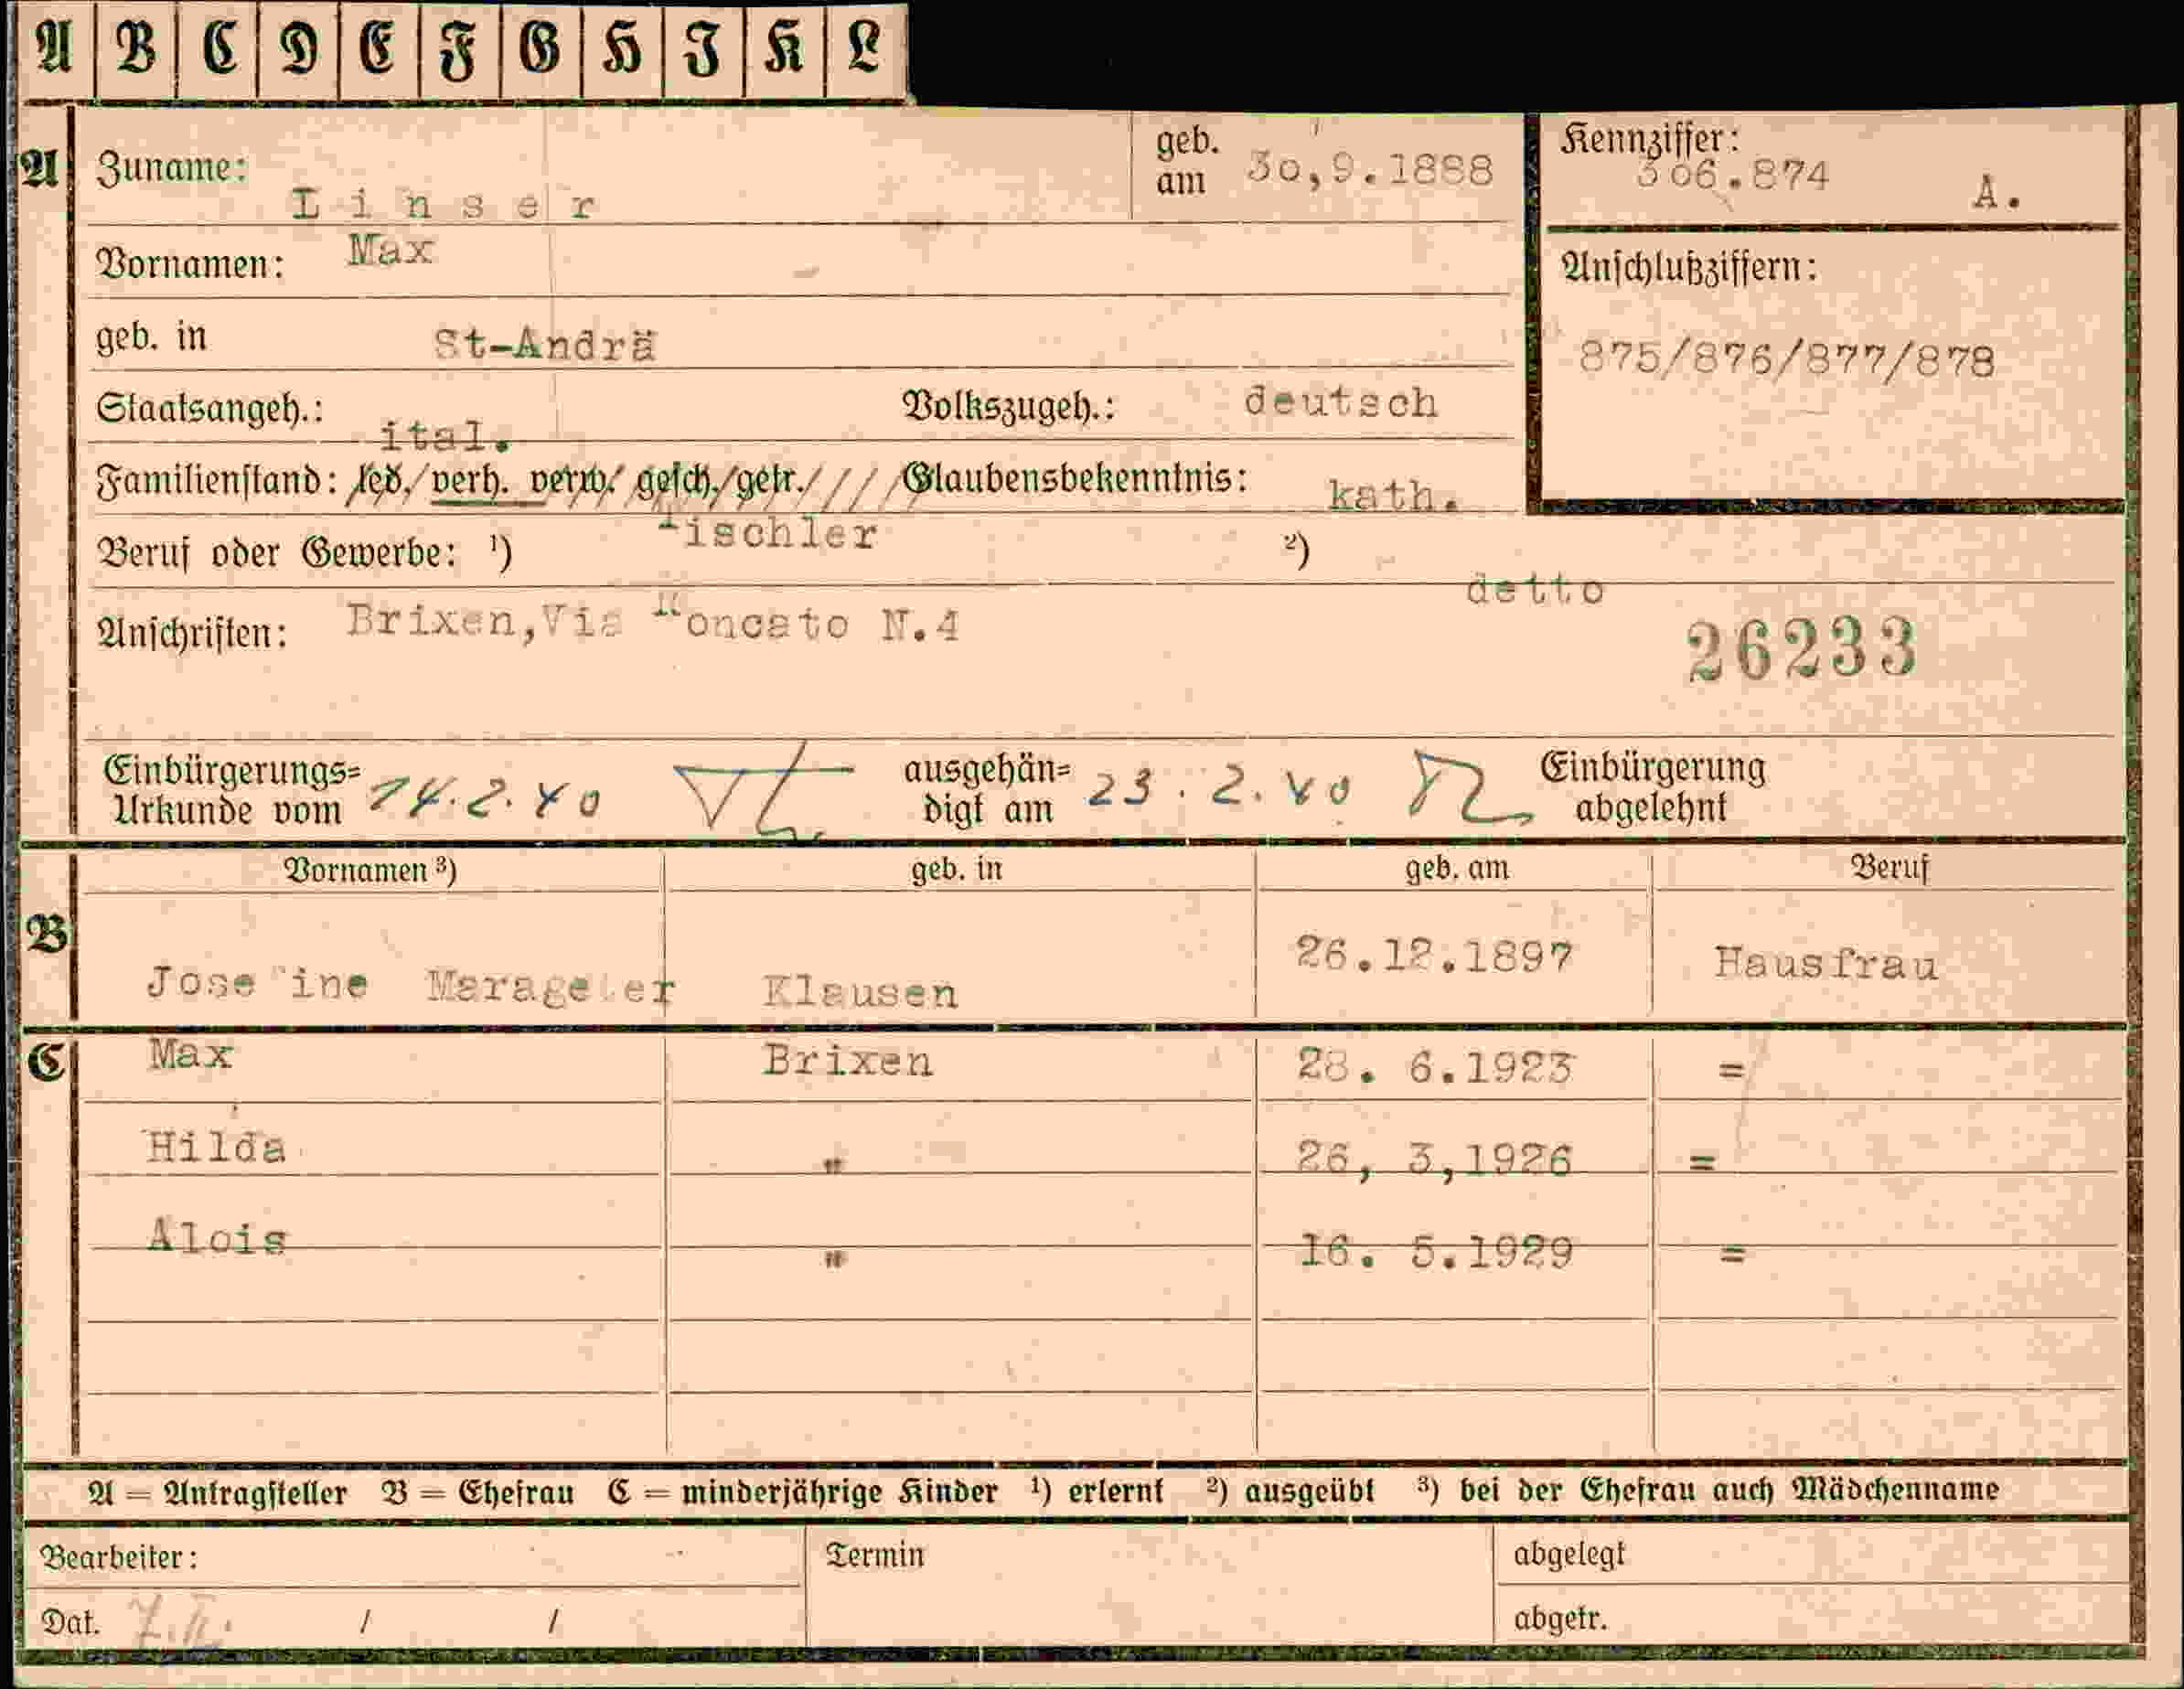Click the birth date '28.6.1923'

pos(1435,1067)
